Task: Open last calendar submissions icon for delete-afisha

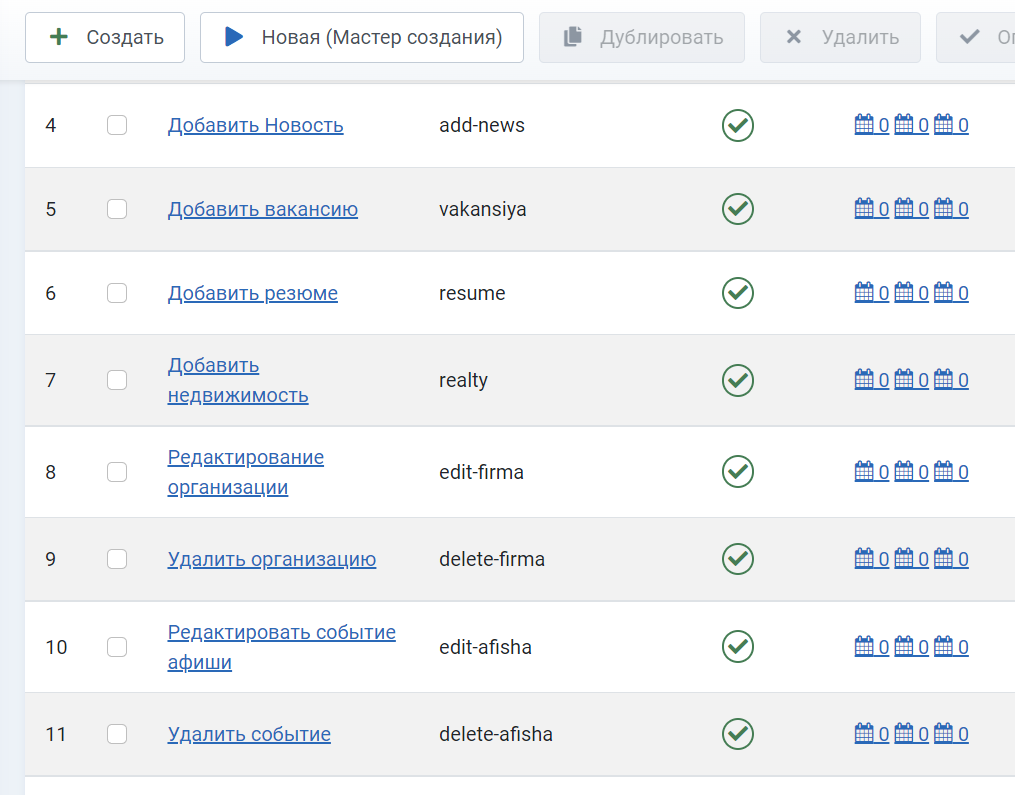Action: [943, 734]
